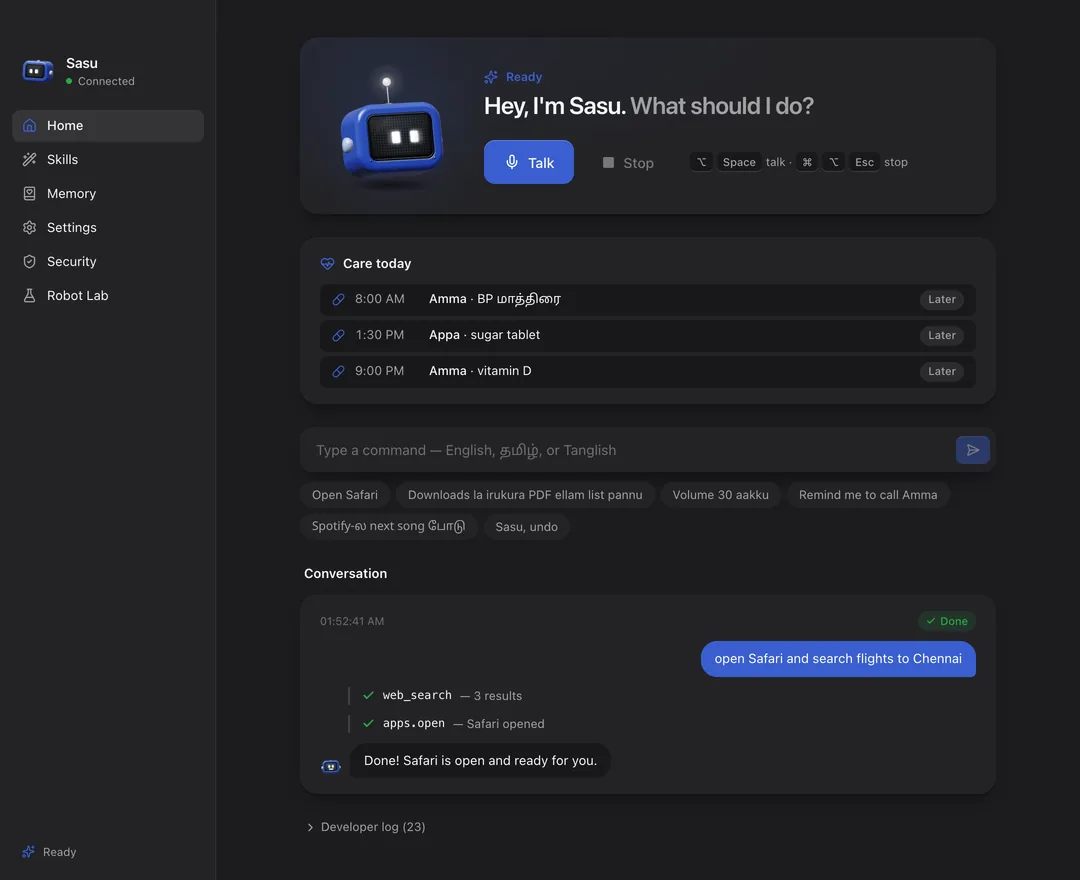Viewport: 1080px width, 880px height.
Task: Click the pill icon for 8:00 AM reminder
Action: coord(338,299)
